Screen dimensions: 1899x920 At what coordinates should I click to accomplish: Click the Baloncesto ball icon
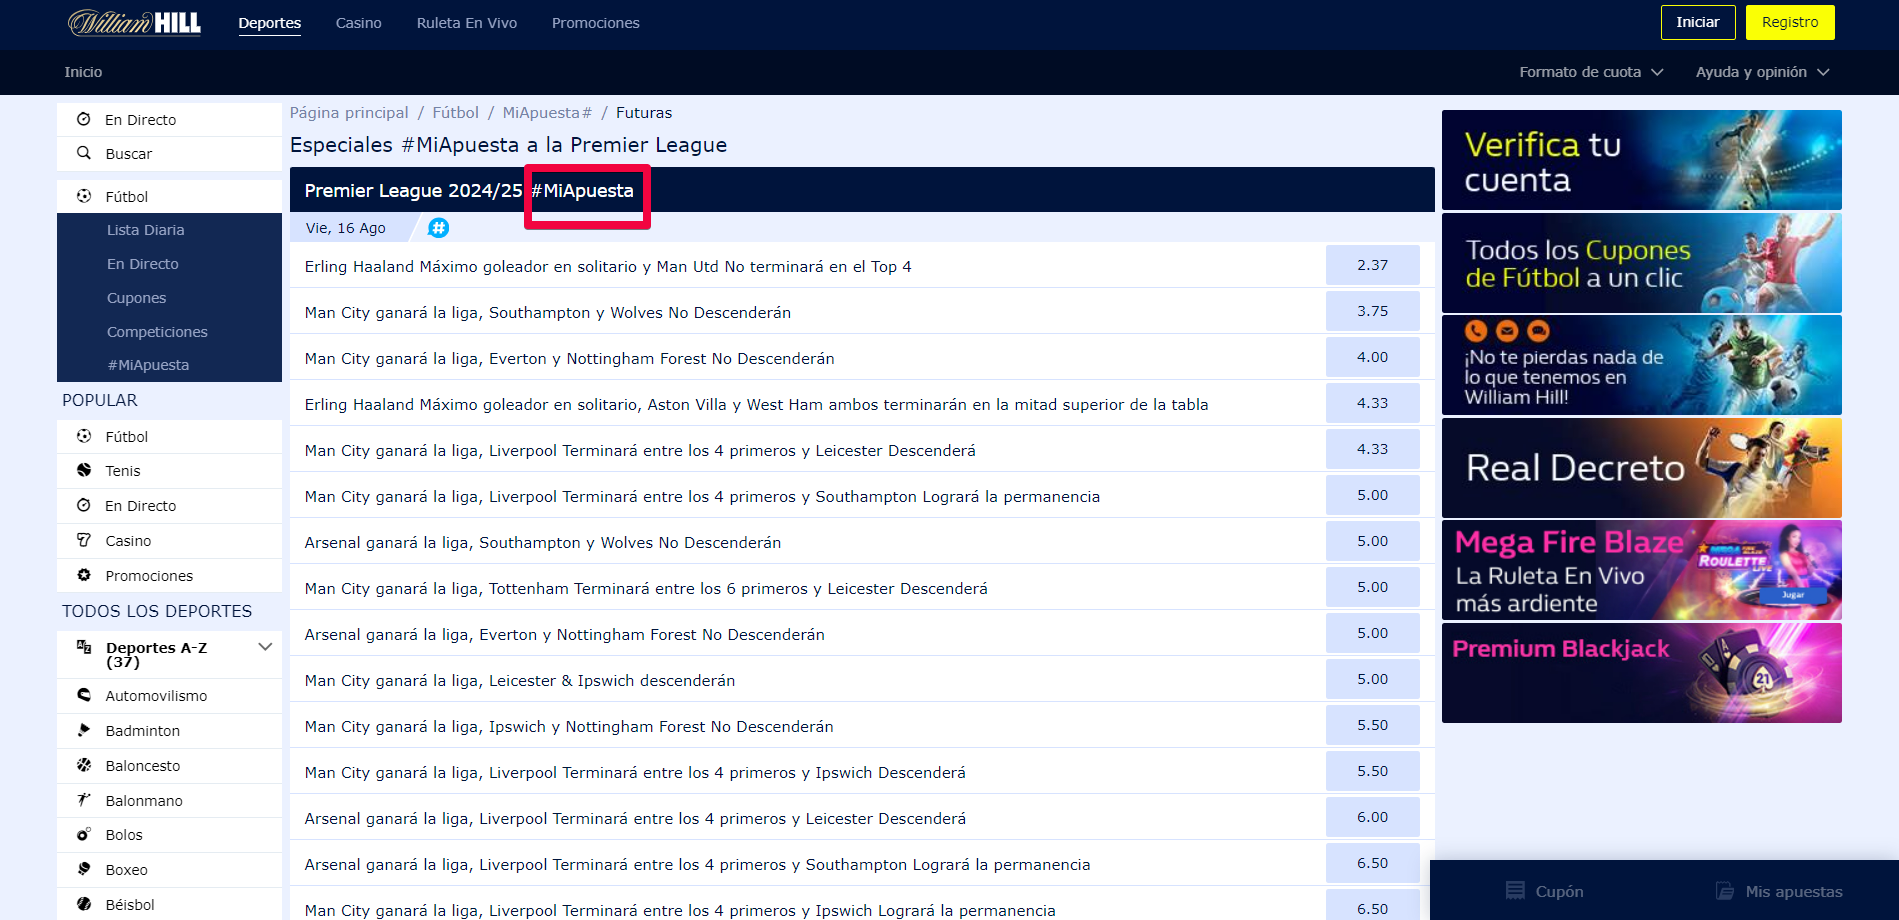pyautogui.click(x=84, y=765)
